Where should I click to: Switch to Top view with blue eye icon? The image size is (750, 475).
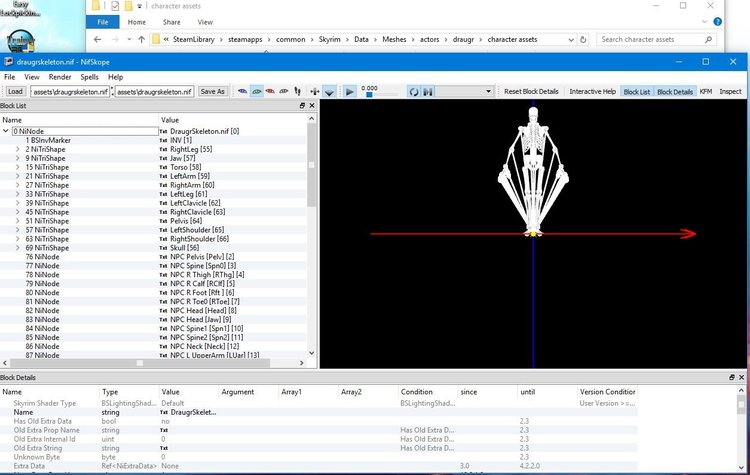(243, 91)
